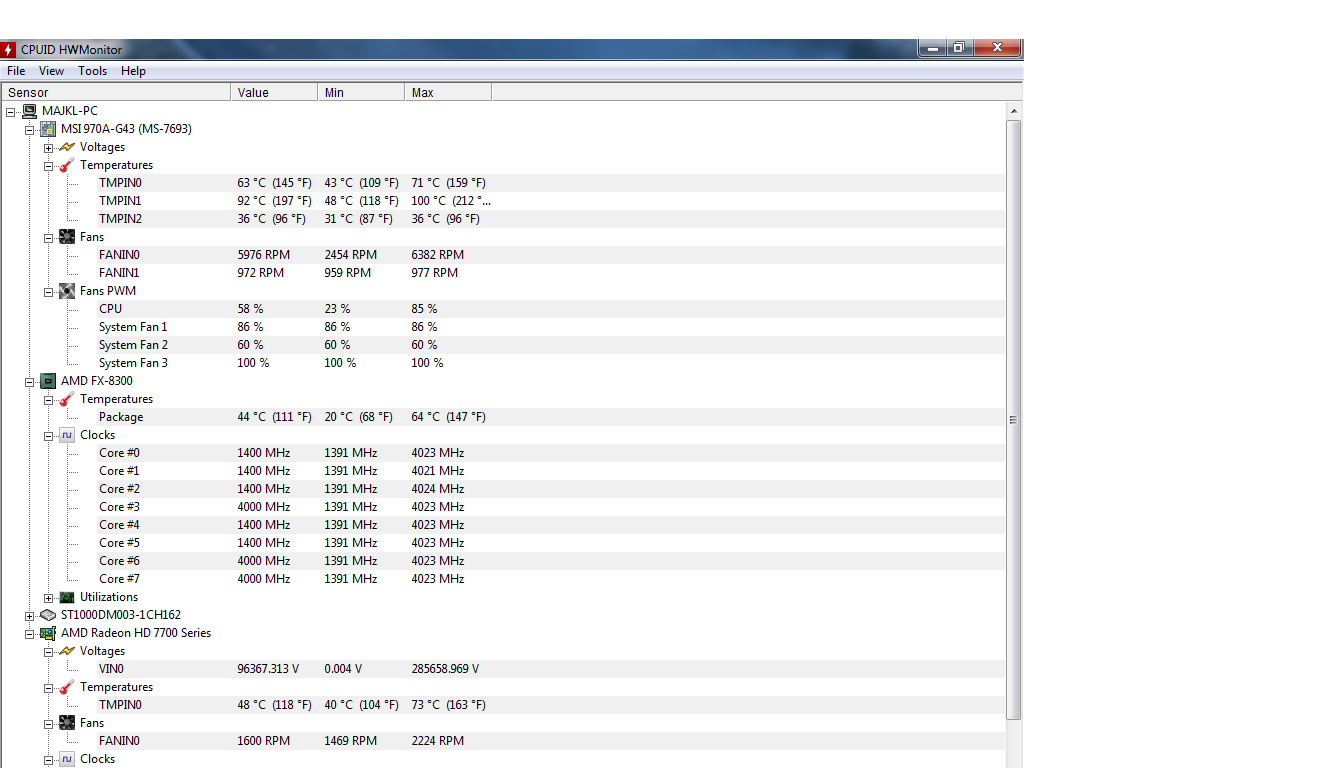The width and height of the screenshot is (1333, 768).
Task: Open the File menu
Action: coord(16,71)
